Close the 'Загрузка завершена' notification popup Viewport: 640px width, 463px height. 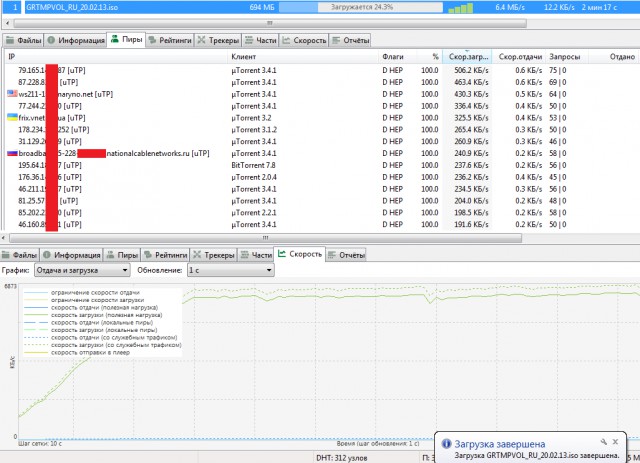point(615,442)
